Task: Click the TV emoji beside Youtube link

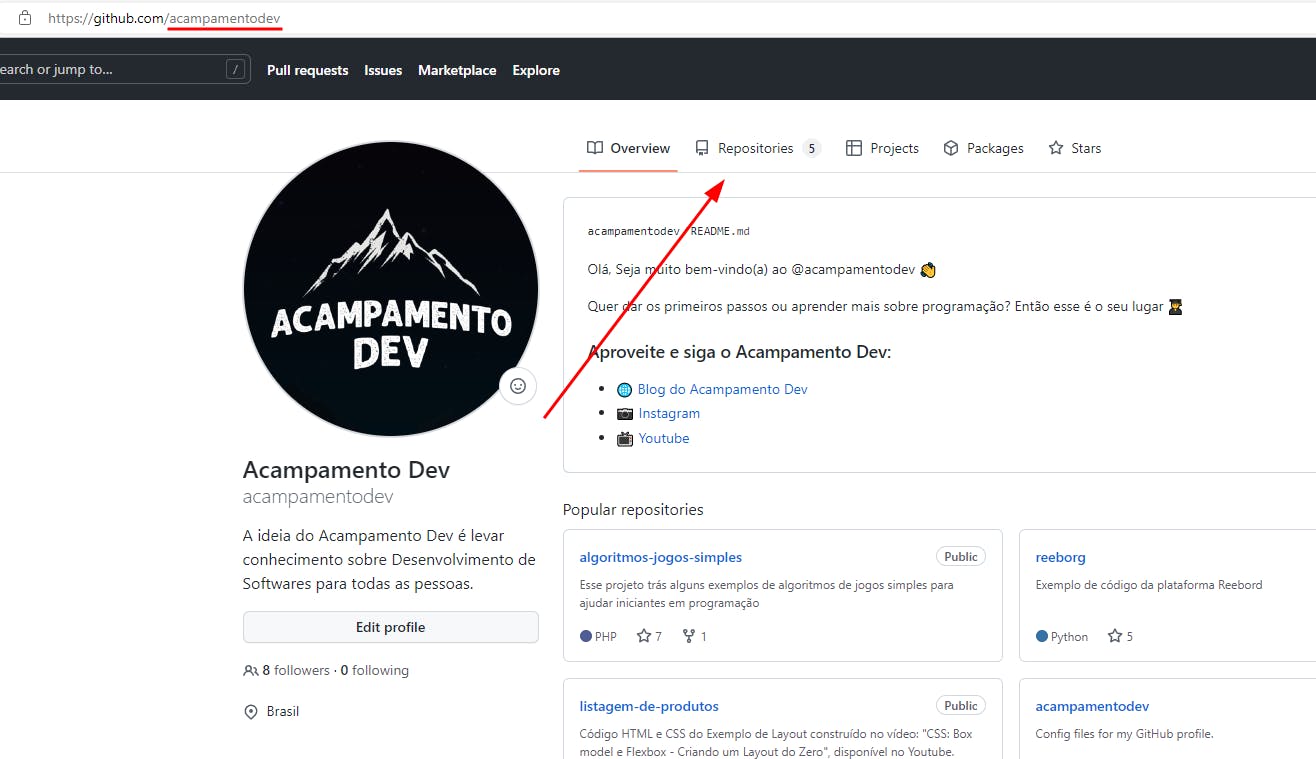Action: 625,438
